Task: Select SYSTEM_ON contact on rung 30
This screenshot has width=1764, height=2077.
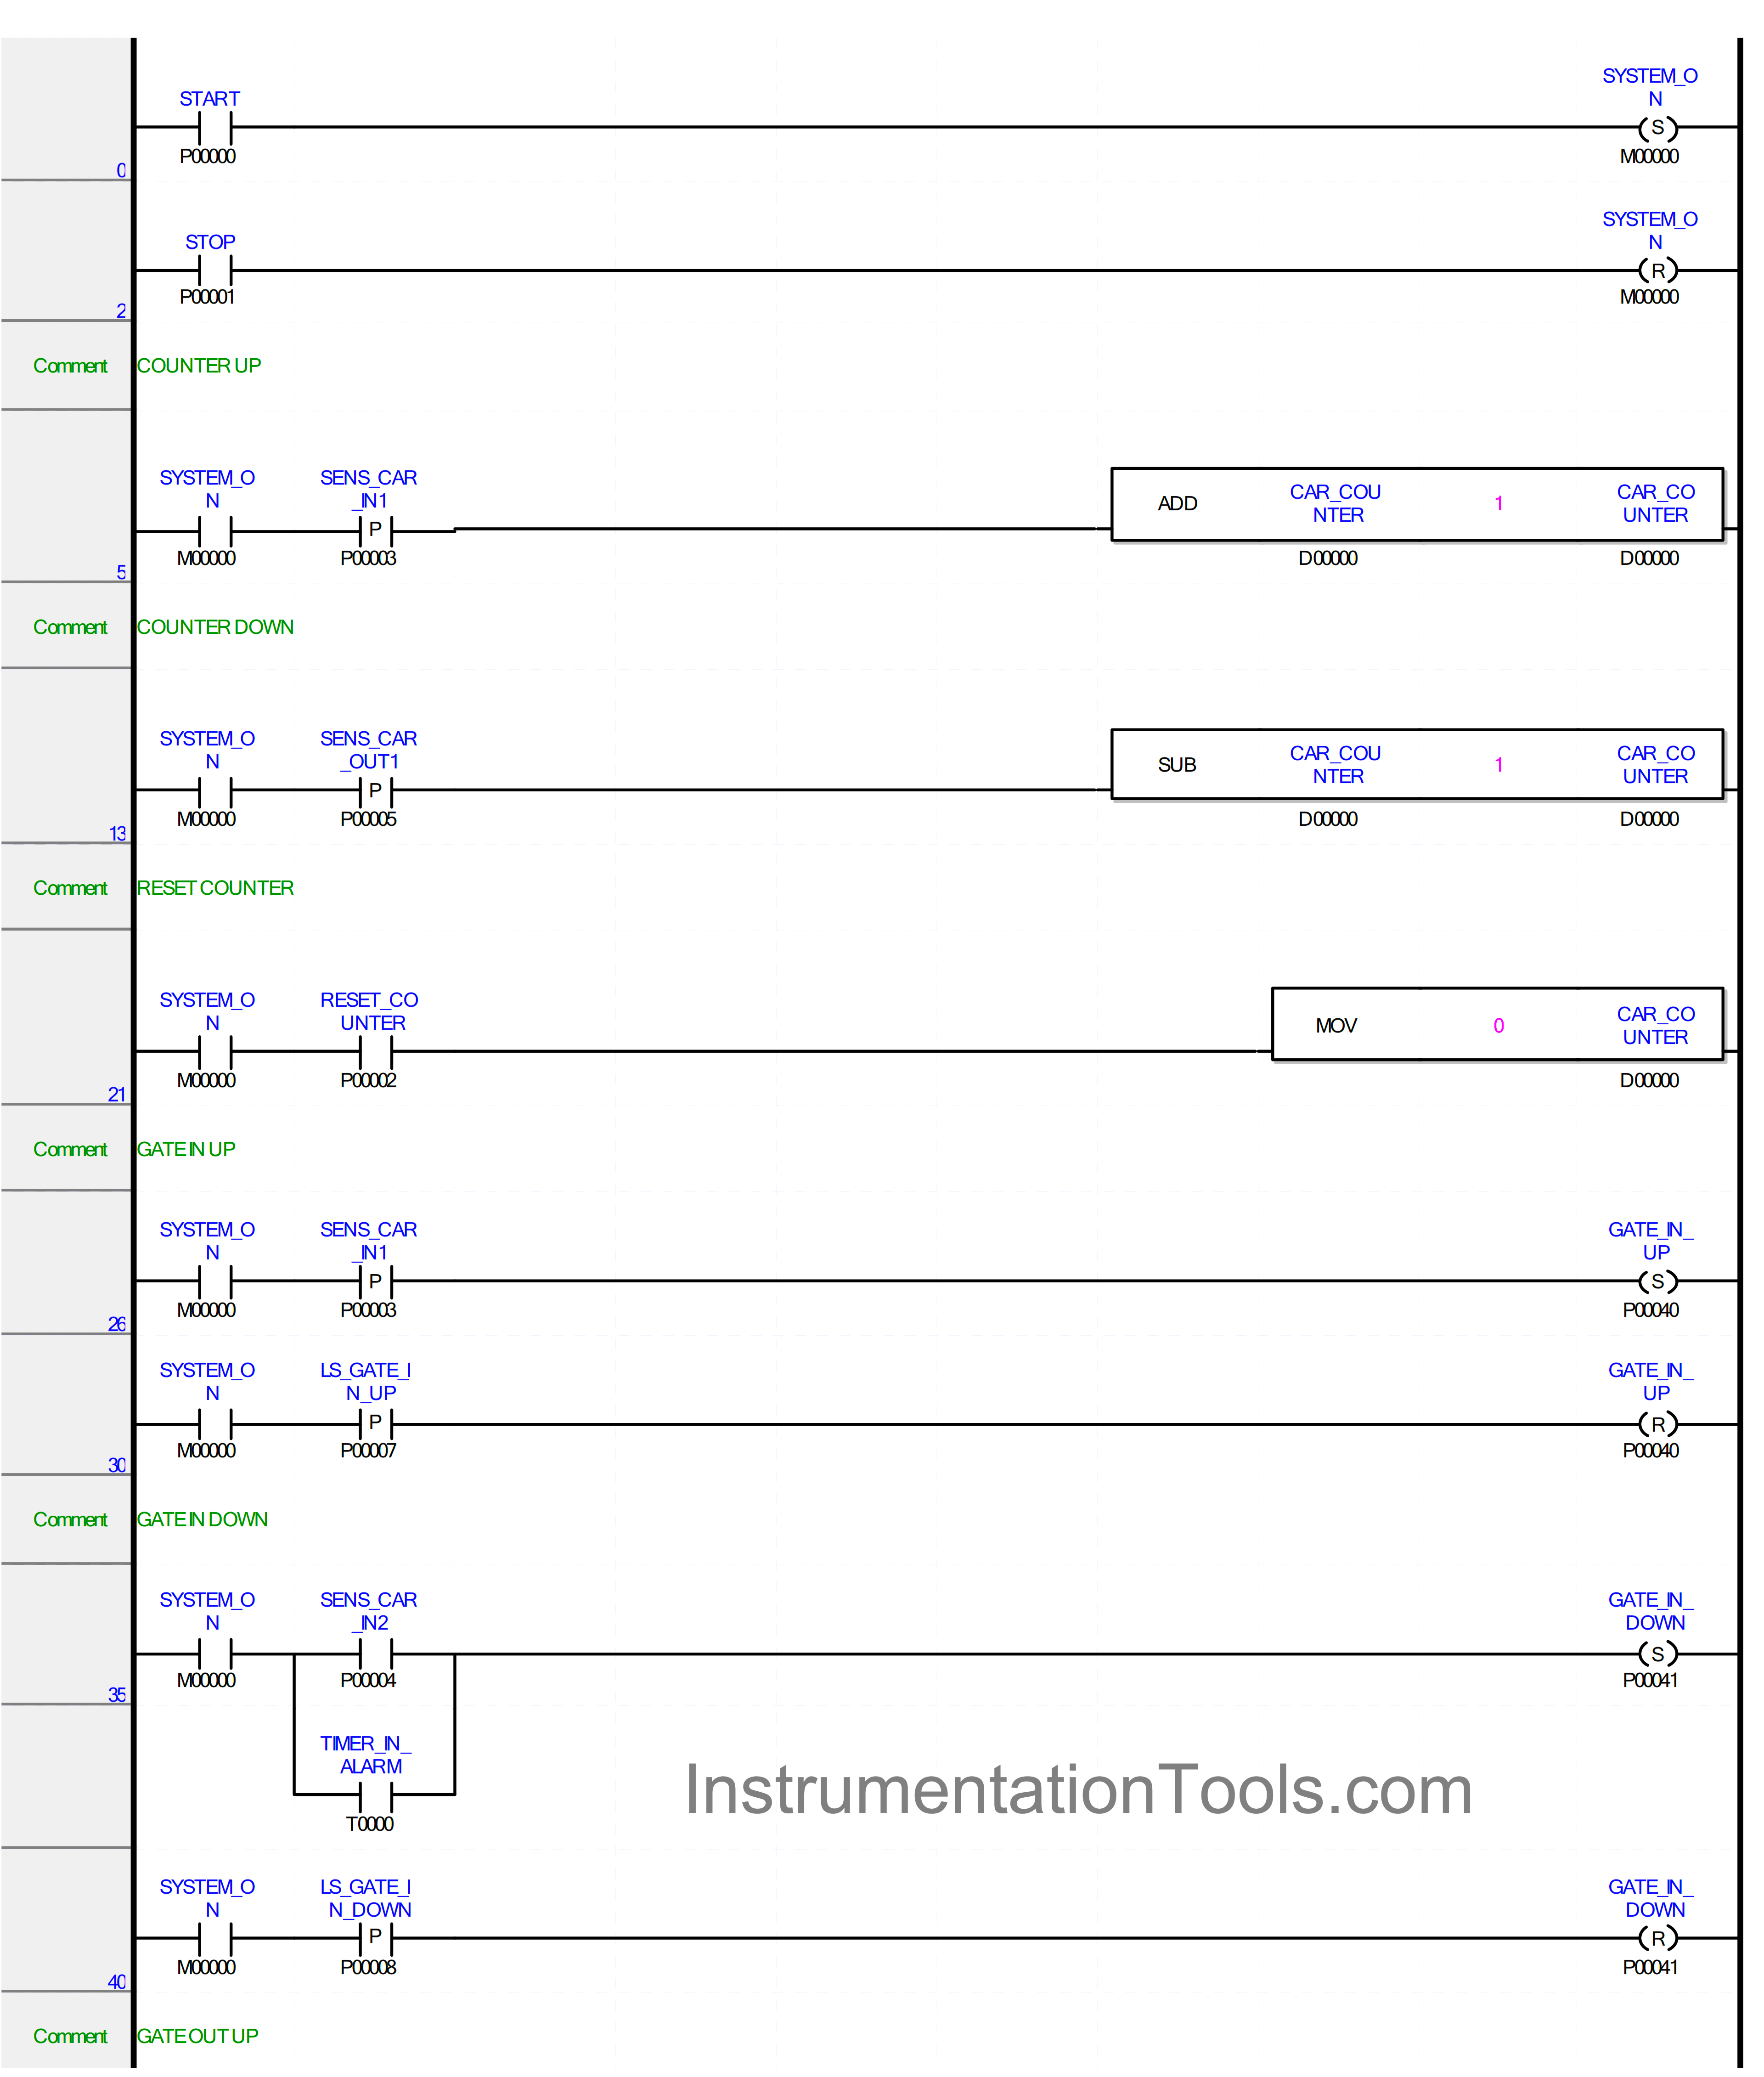Action: [x=215, y=1423]
